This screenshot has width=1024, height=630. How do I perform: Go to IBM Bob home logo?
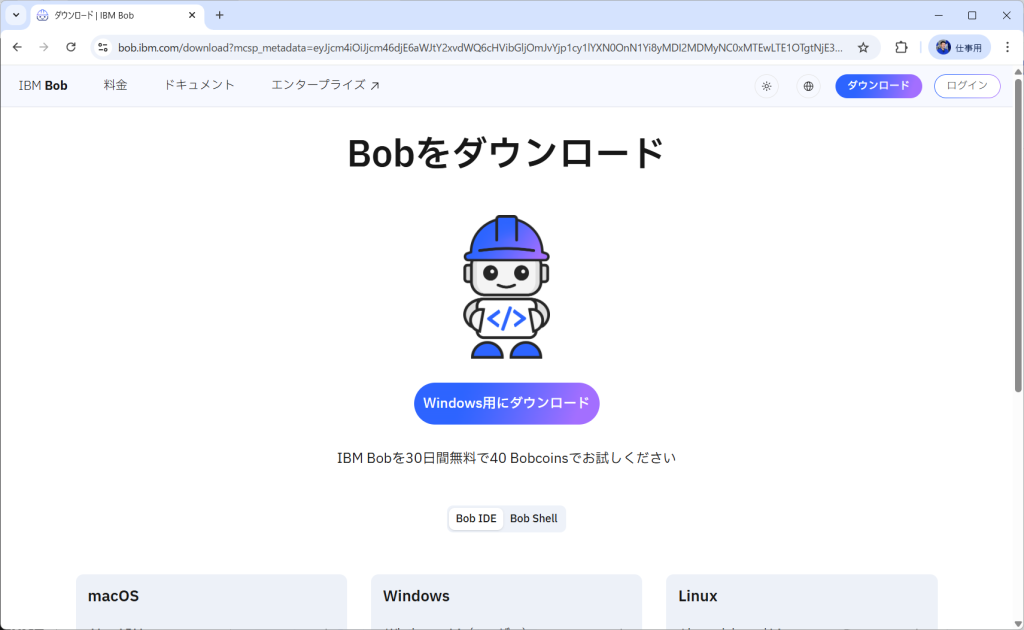pos(43,86)
